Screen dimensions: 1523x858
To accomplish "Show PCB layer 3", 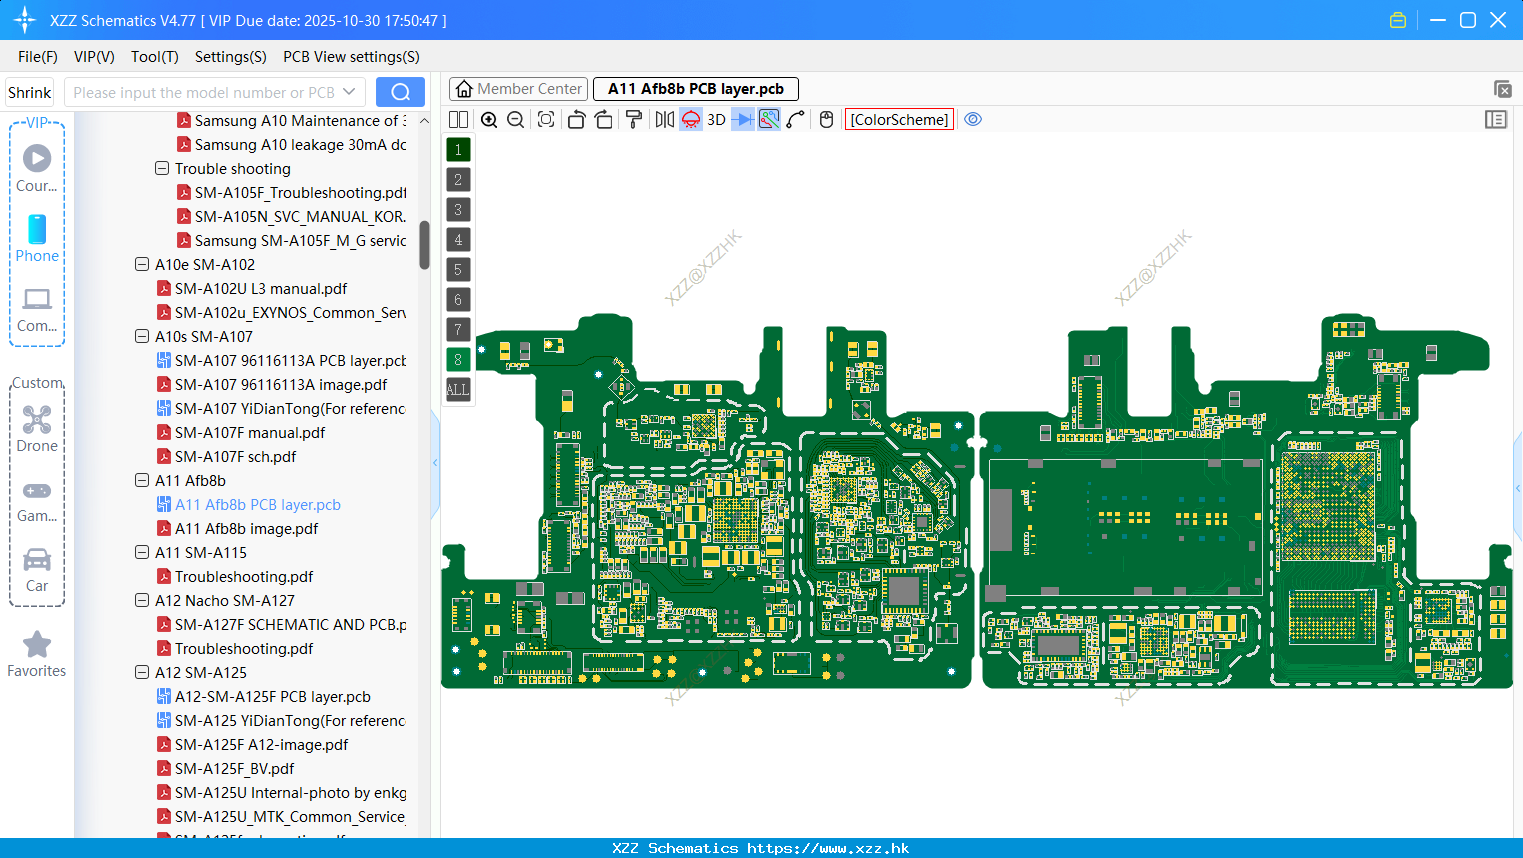I will pyautogui.click(x=458, y=209).
